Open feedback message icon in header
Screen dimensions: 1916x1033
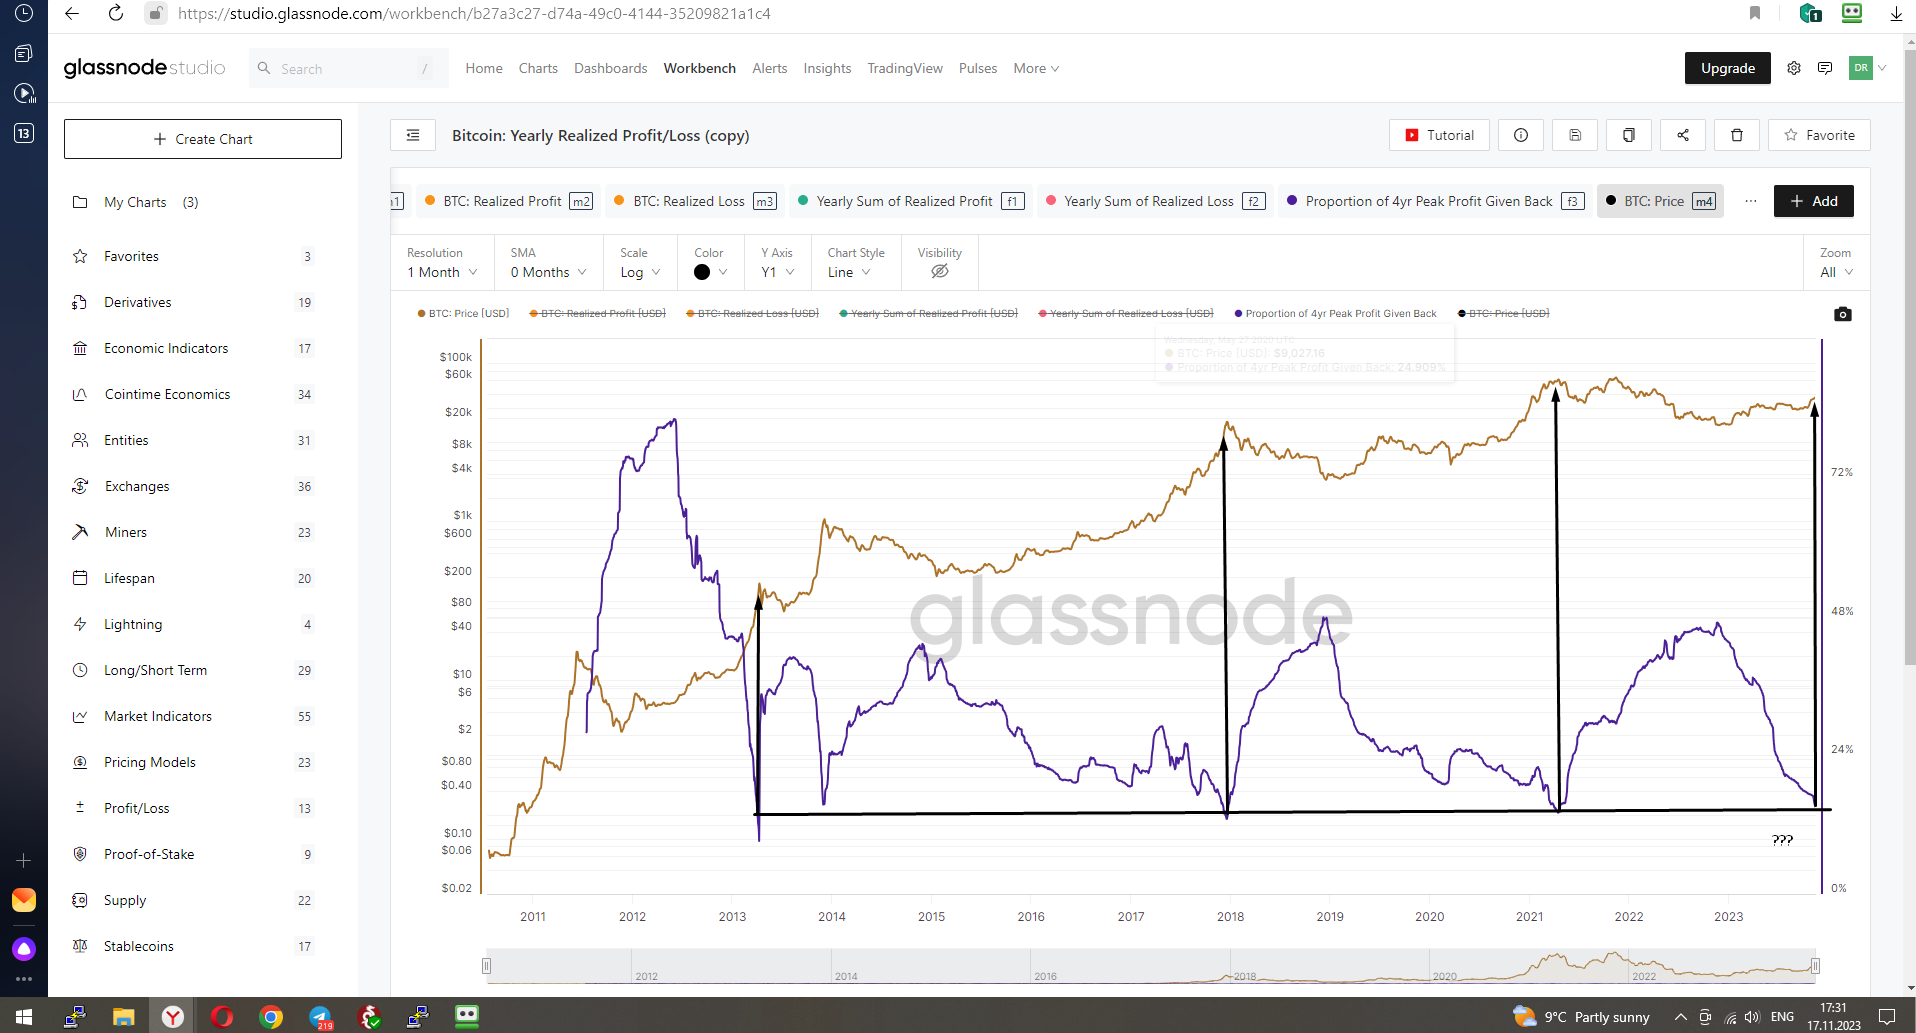pyautogui.click(x=1825, y=68)
